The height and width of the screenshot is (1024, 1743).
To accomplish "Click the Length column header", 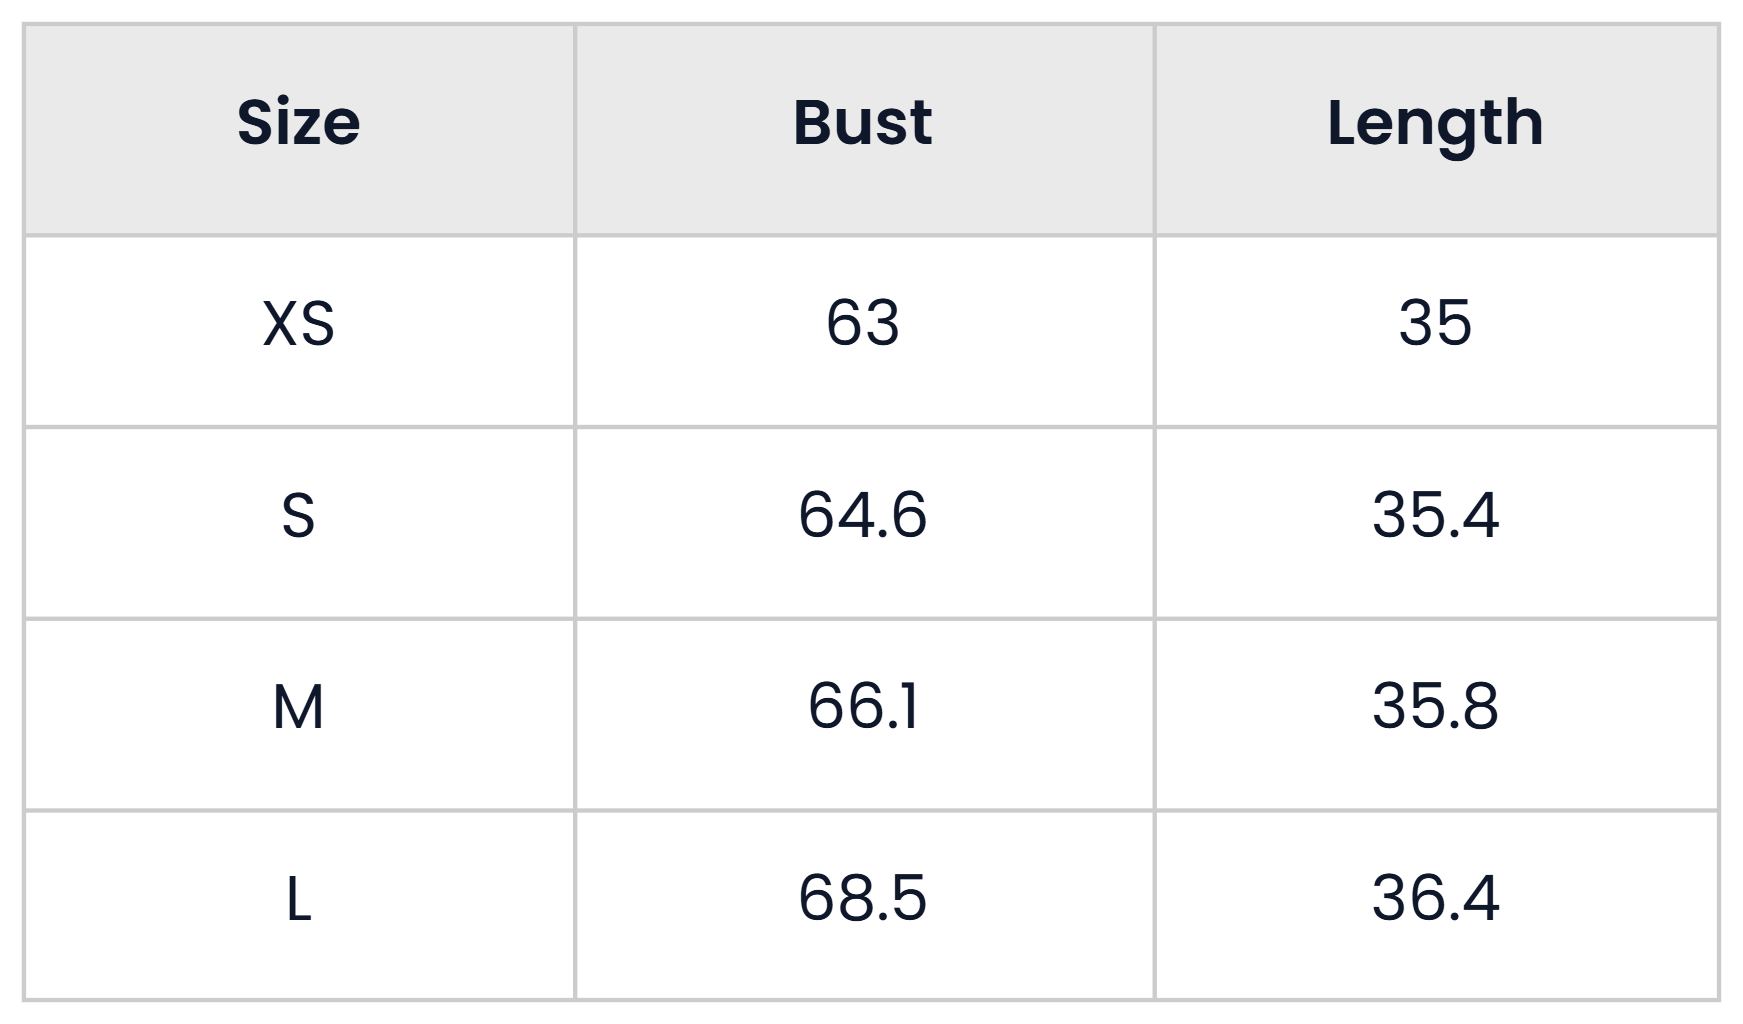I will [1436, 130].
